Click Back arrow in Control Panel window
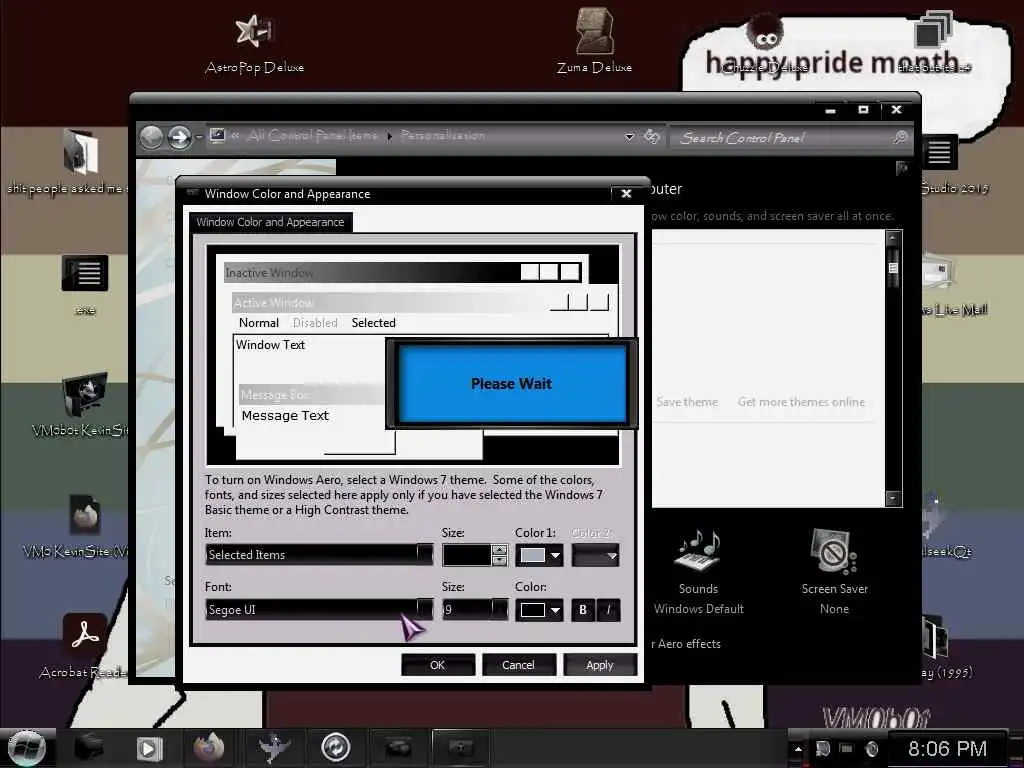 coord(151,137)
